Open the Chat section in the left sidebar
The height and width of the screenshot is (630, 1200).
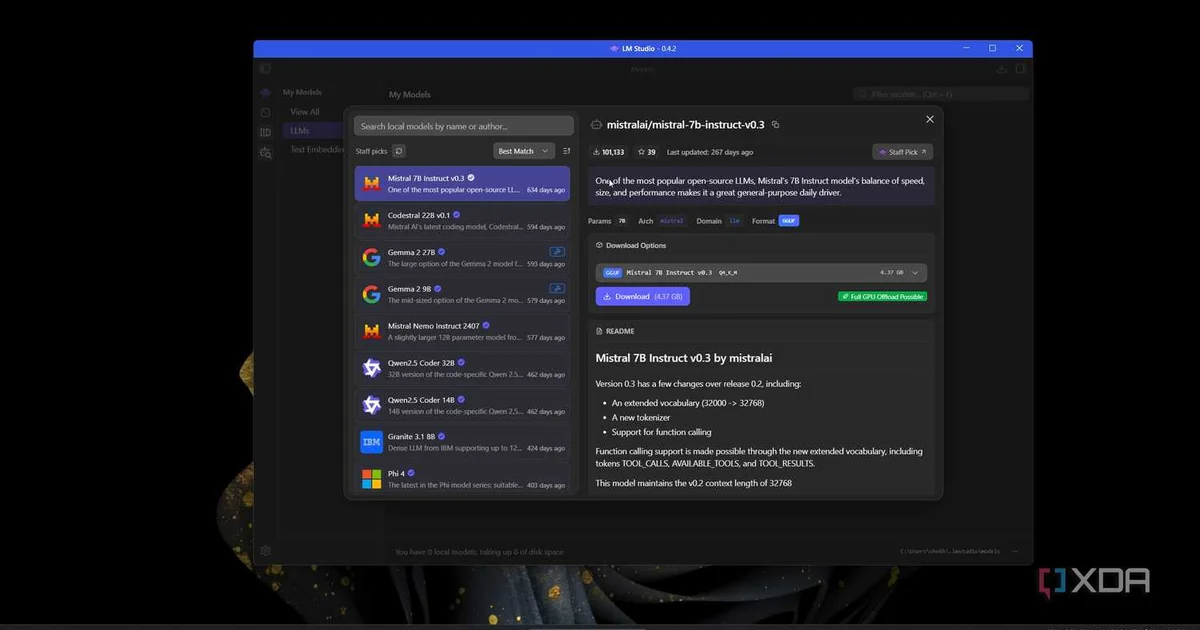[x=265, y=92]
